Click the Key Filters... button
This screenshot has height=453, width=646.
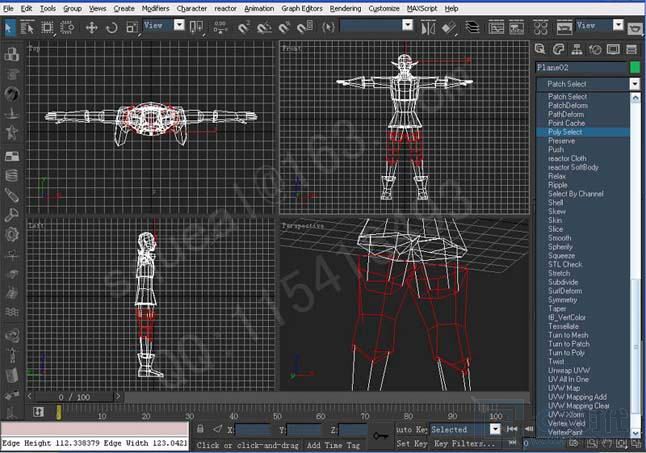point(464,444)
